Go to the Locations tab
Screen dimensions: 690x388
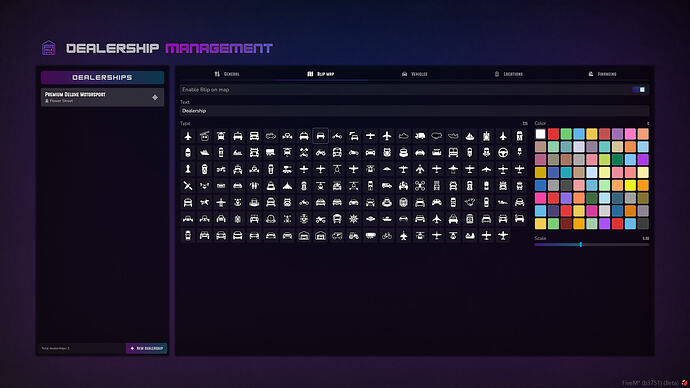point(509,74)
